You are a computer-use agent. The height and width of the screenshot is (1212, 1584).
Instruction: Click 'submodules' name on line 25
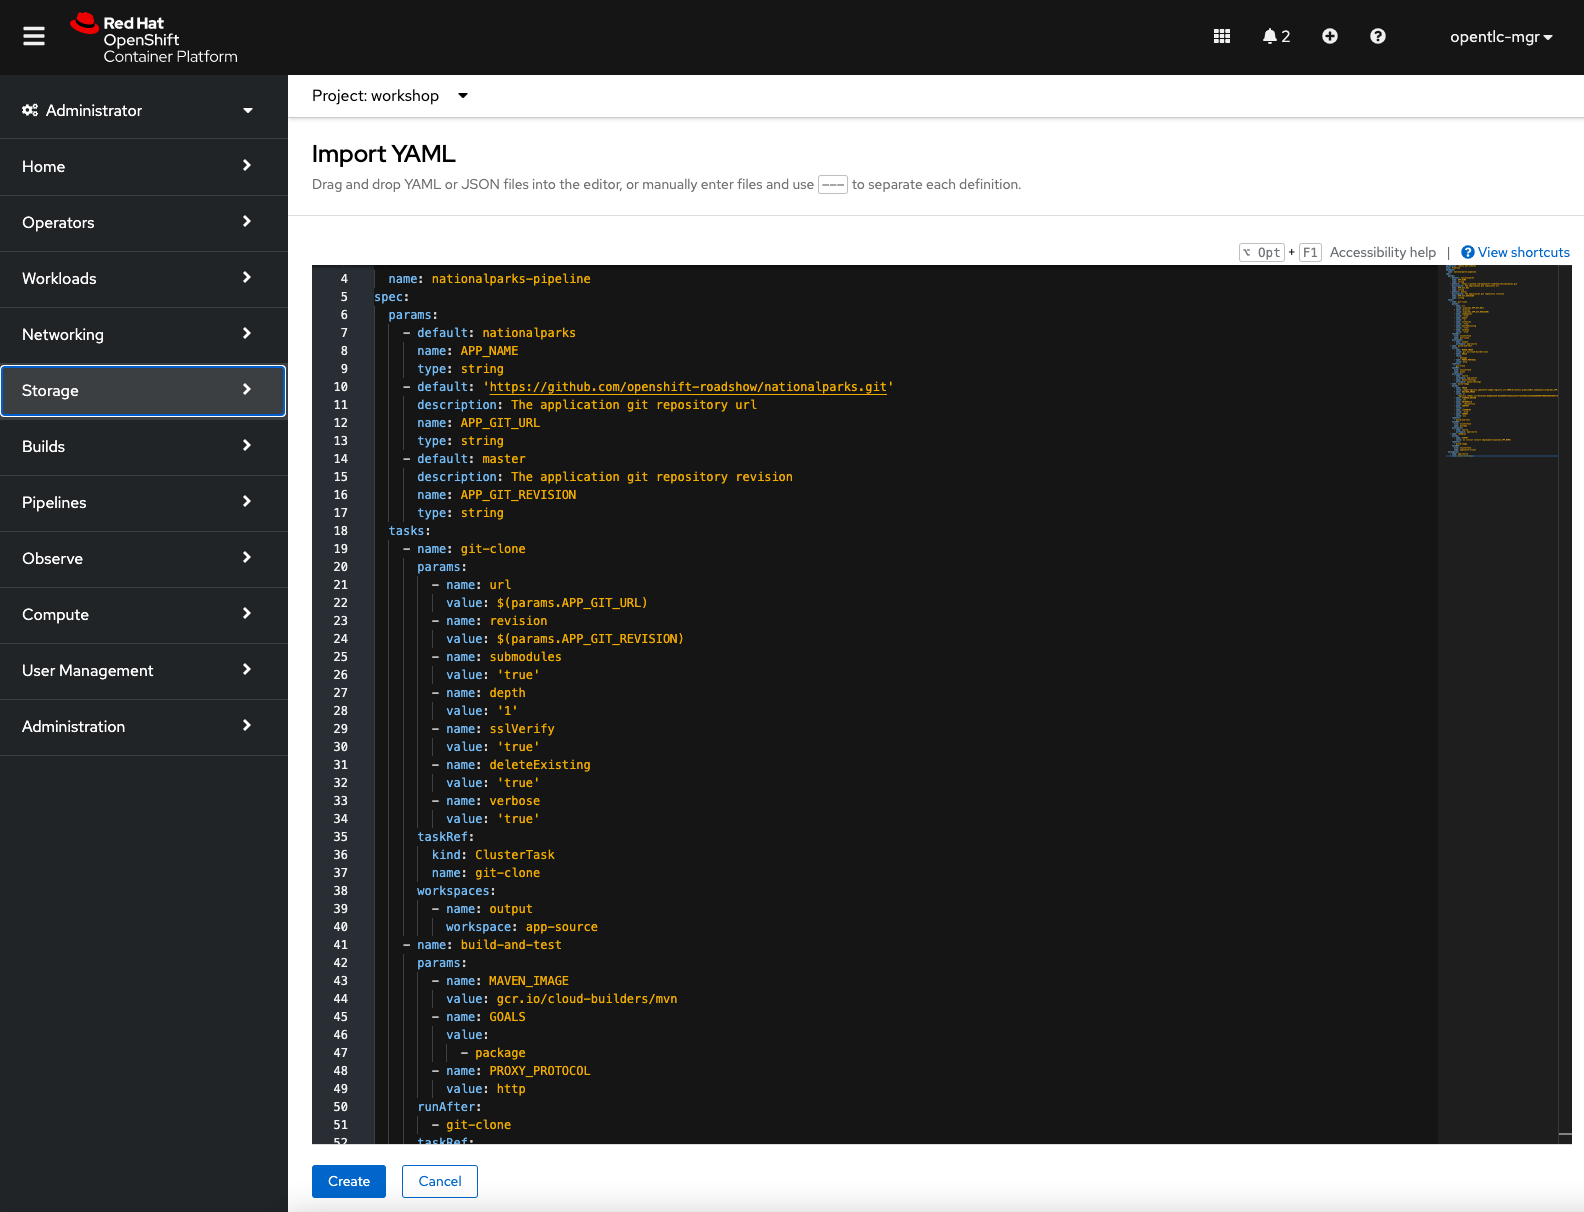[526, 657]
